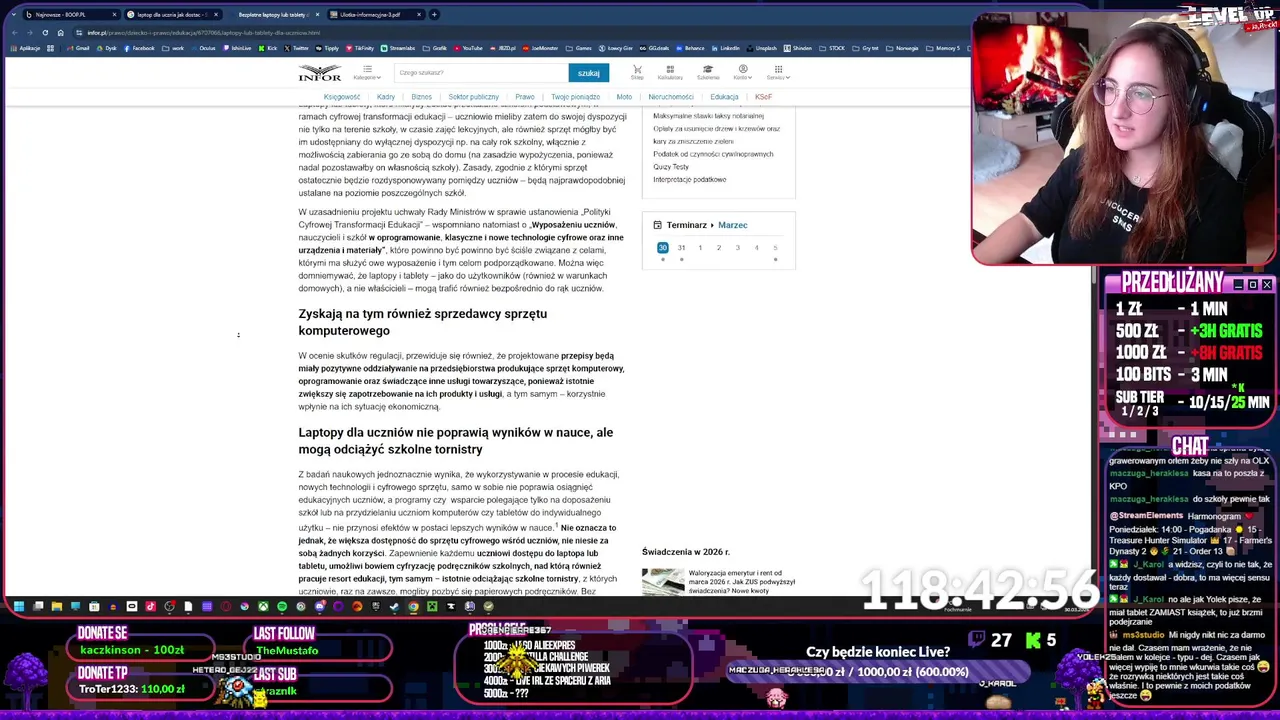Open a new browser tab
Image resolution: width=1280 pixels, height=720 pixels.
pos(434,15)
